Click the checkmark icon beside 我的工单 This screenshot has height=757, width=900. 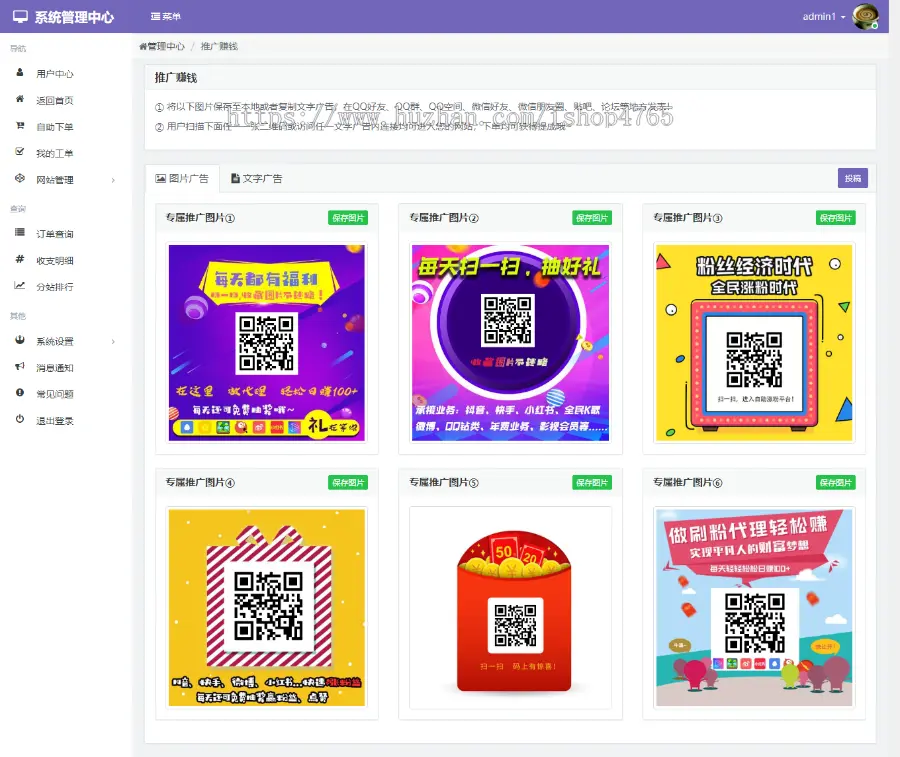(x=20, y=152)
